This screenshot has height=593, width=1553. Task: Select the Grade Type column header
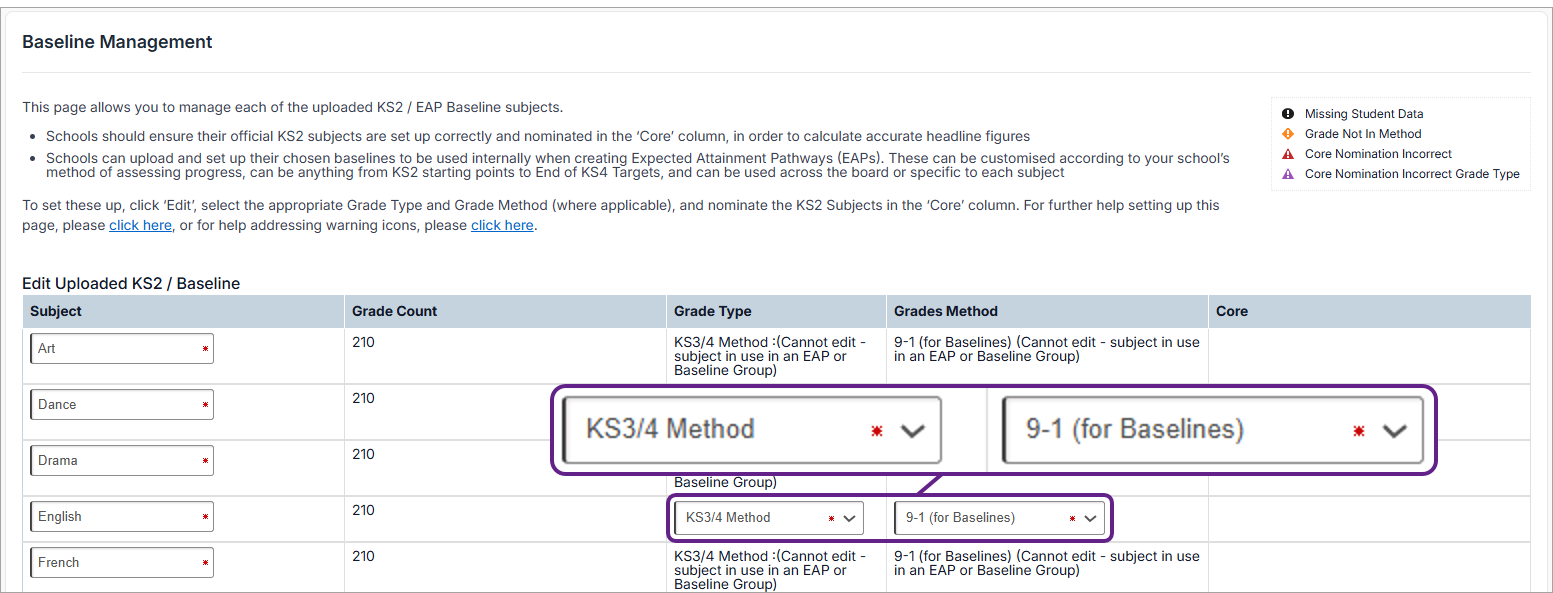click(x=712, y=311)
